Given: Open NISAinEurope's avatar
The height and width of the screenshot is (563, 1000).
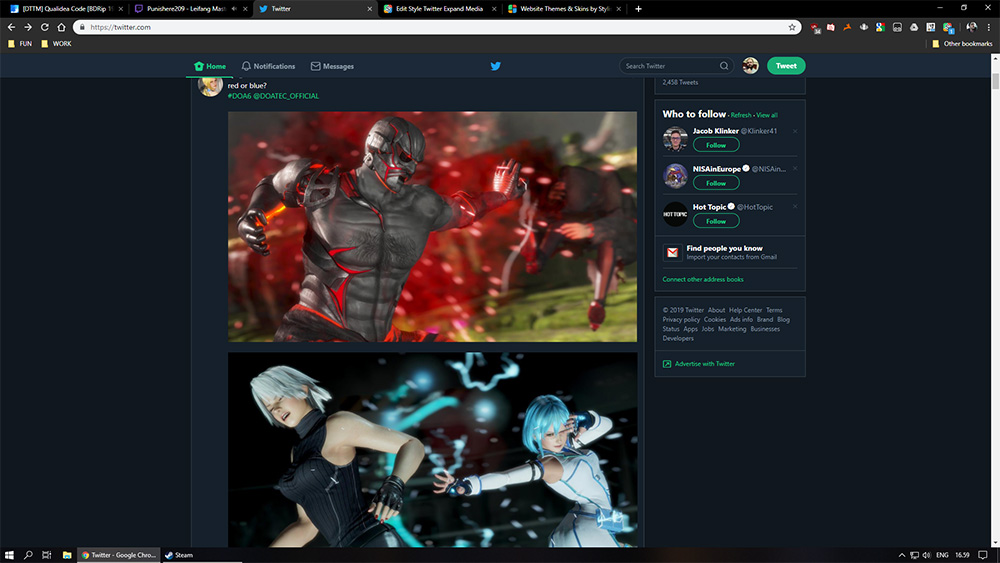Looking at the screenshot, I should coord(675,176).
